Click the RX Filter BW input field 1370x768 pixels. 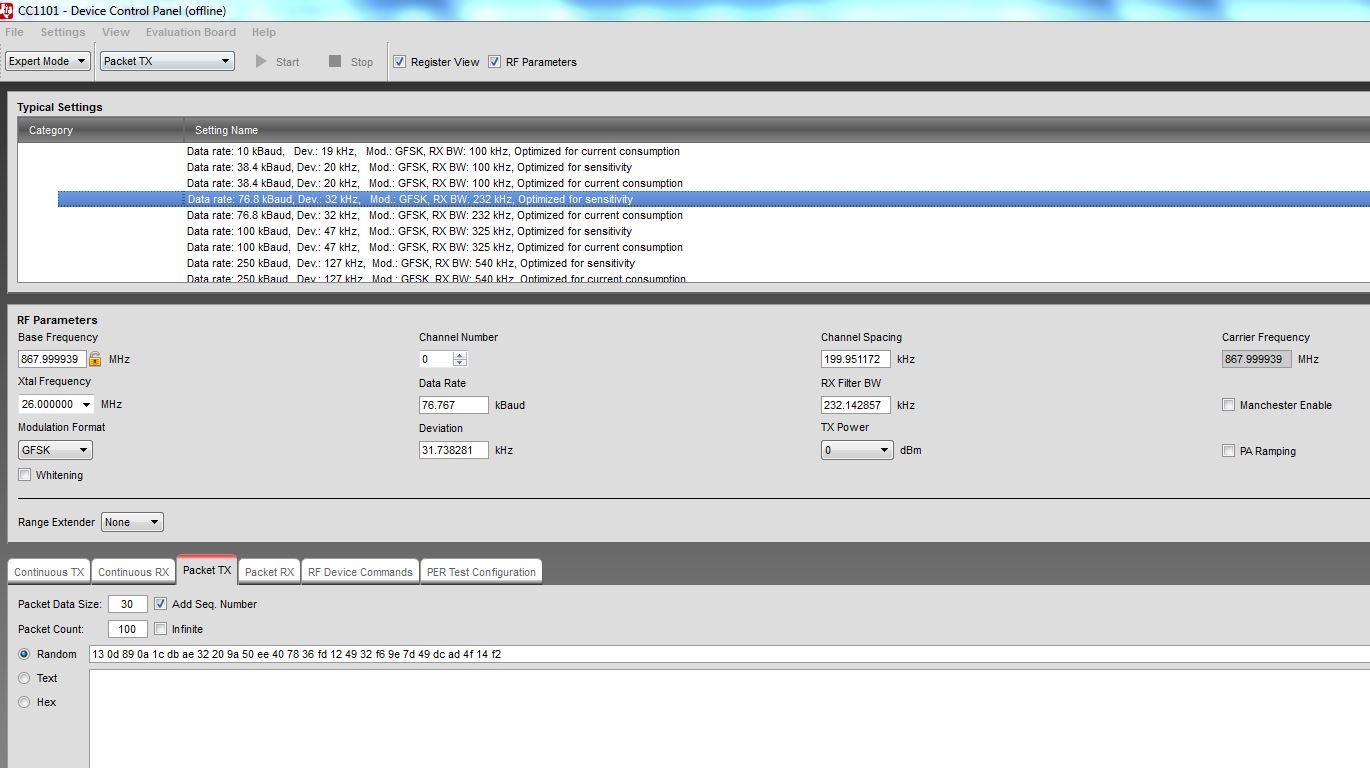click(856, 405)
